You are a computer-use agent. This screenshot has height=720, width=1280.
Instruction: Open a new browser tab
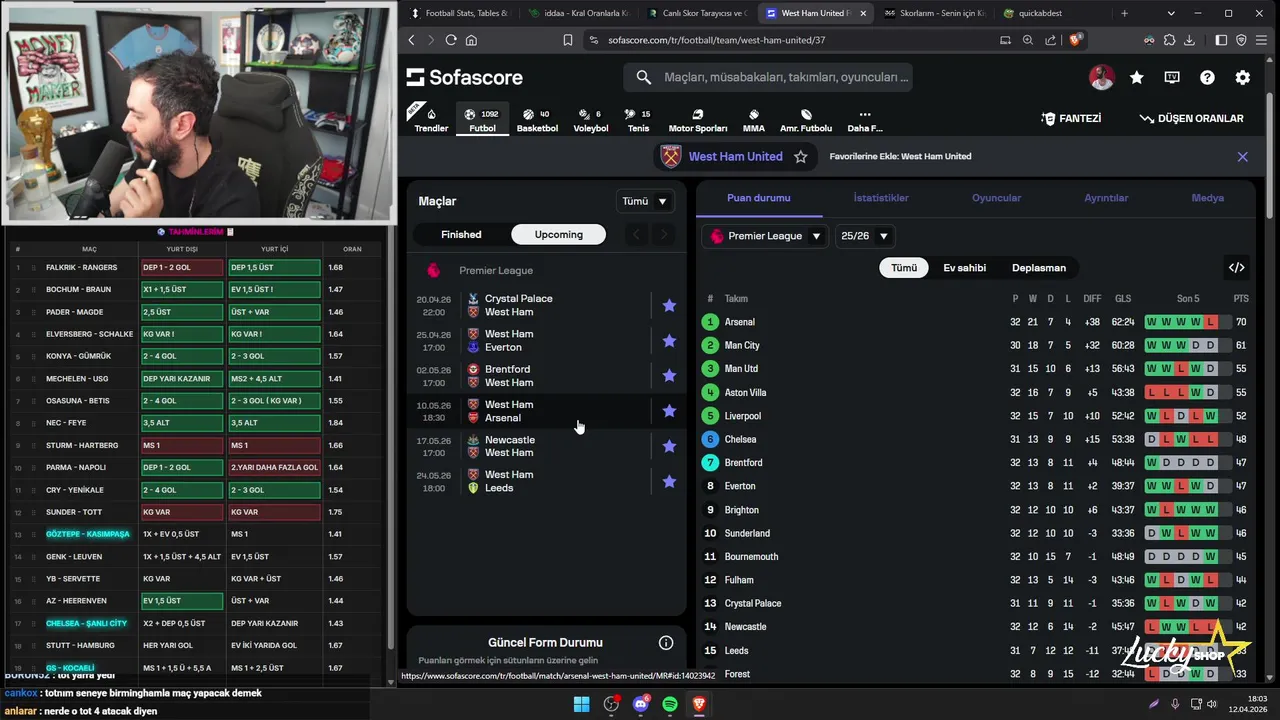pos(1124,13)
